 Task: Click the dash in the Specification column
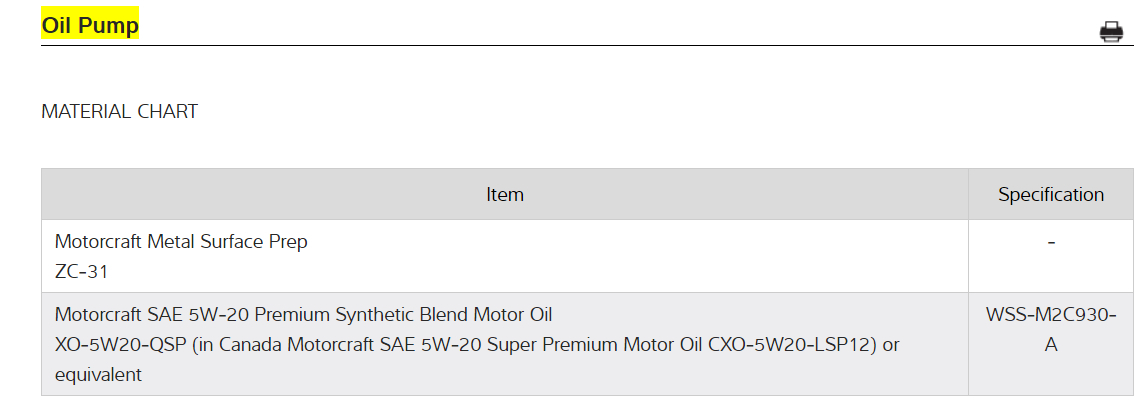[x=1050, y=241]
